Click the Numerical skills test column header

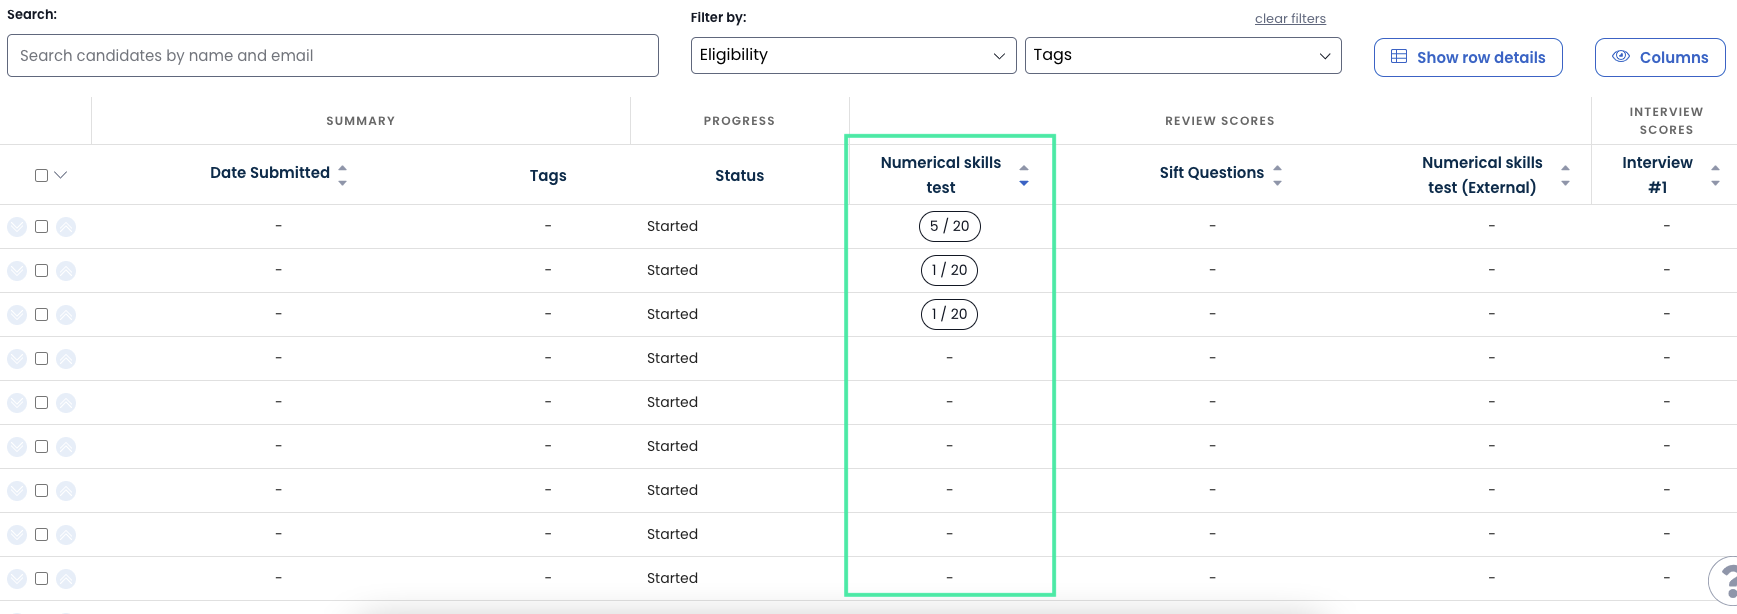pyautogui.click(x=940, y=175)
